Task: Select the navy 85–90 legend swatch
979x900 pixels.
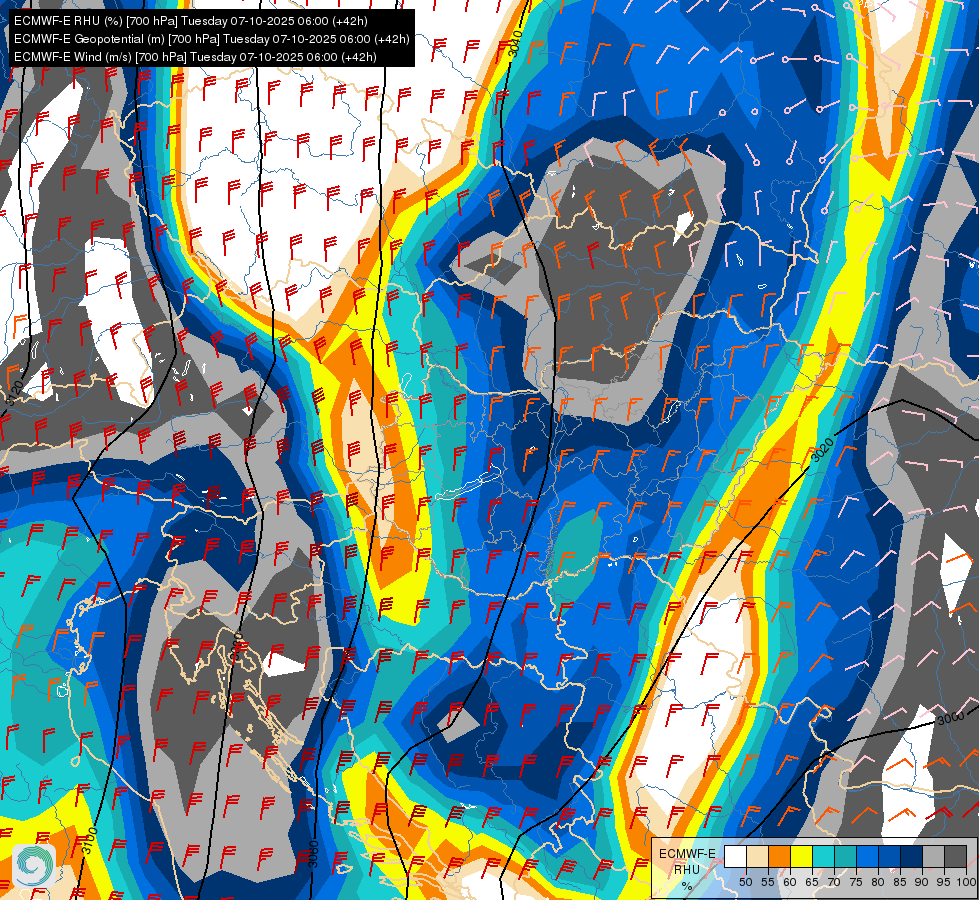Action: tap(912, 856)
